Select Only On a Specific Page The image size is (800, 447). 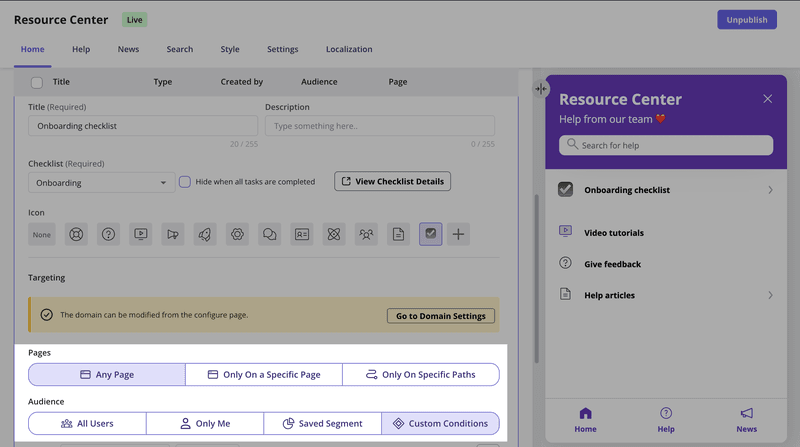(x=264, y=375)
